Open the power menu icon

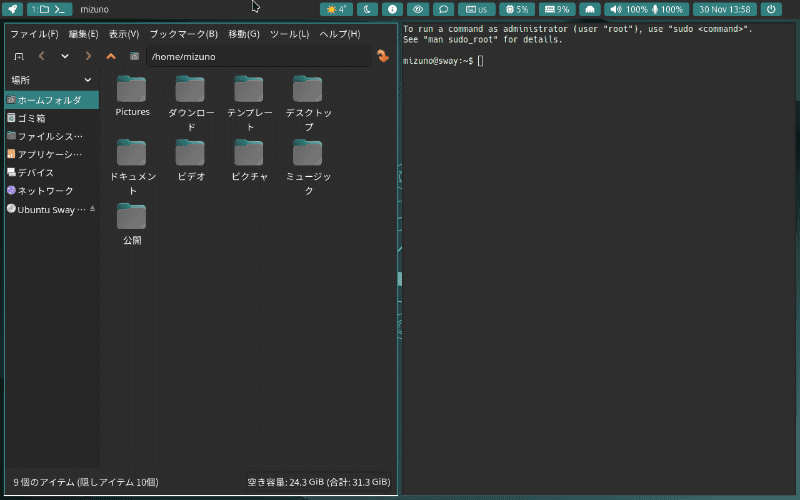[x=771, y=9]
